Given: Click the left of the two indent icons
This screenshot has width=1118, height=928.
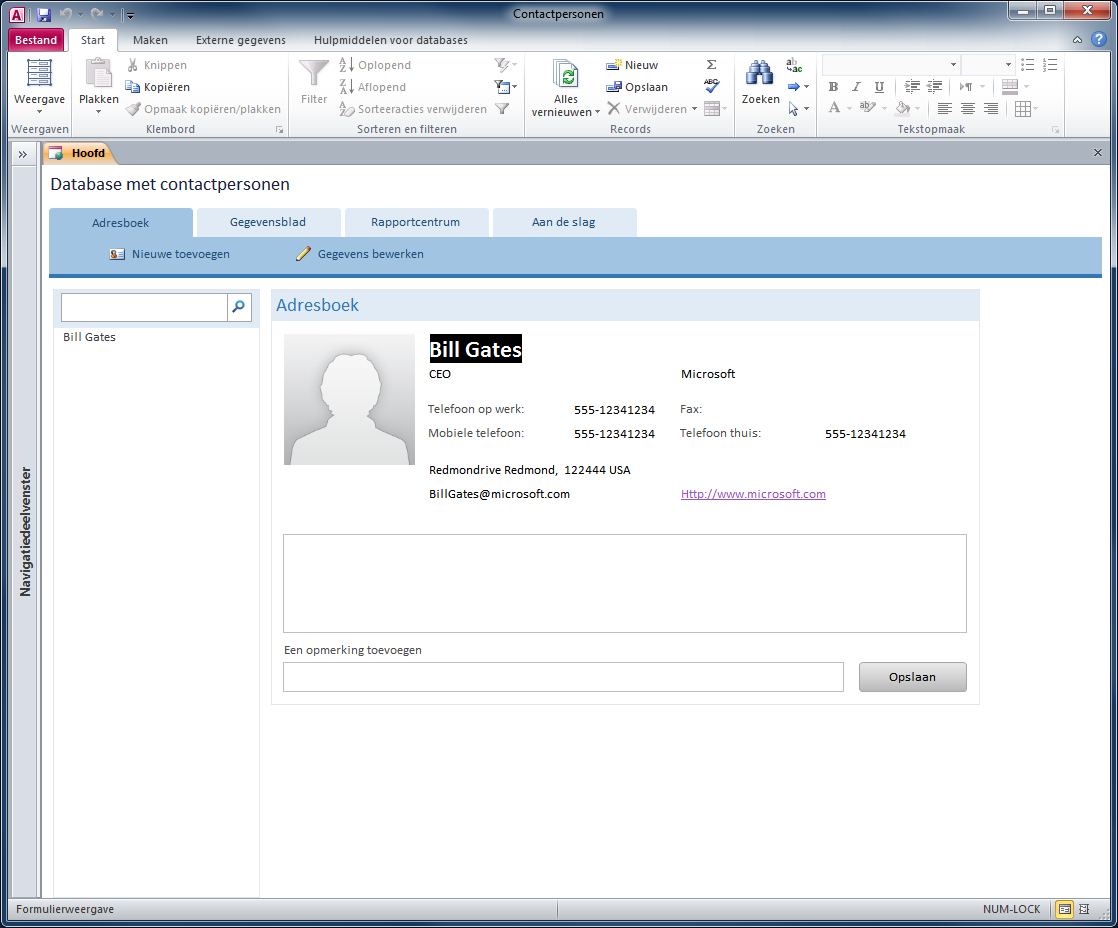Looking at the screenshot, I should [912, 87].
